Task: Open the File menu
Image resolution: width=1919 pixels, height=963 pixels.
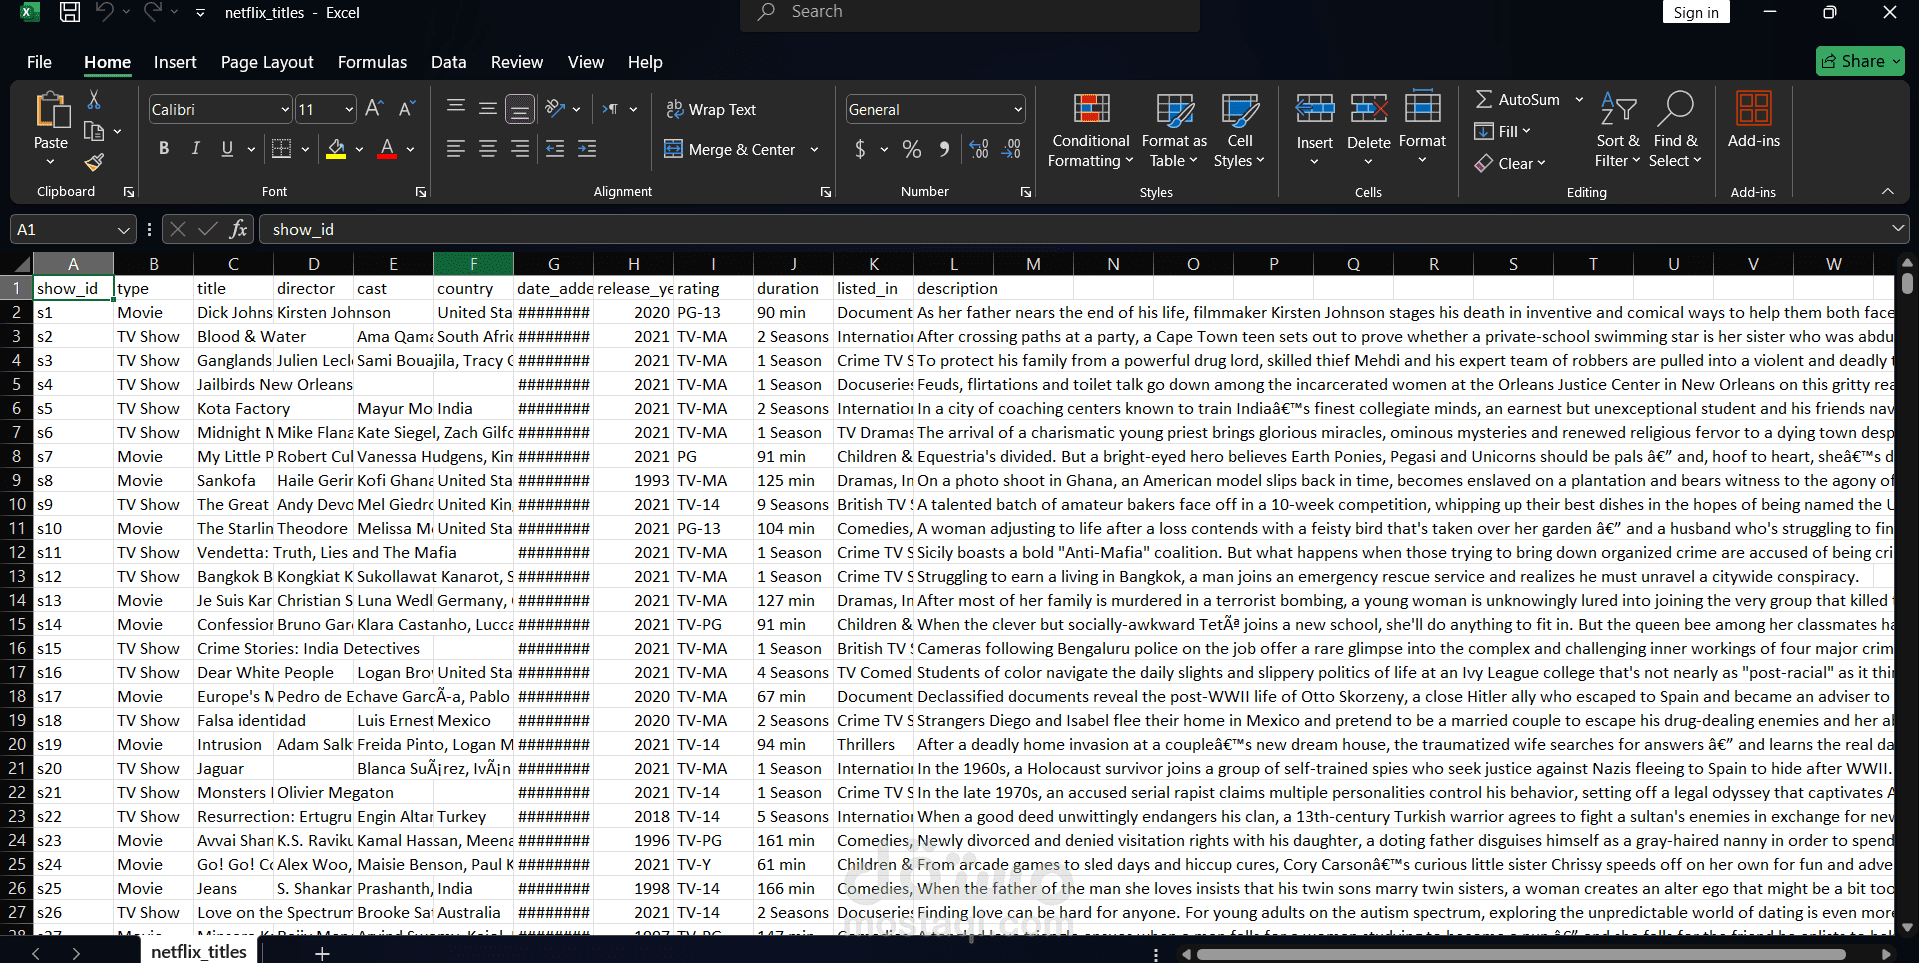Action: [39, 62]
